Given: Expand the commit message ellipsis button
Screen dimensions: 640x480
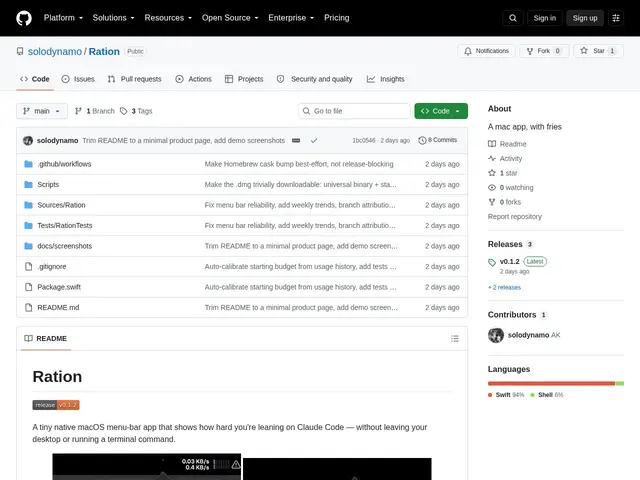Looking at the screenshot, I should [x=296, y=140].
